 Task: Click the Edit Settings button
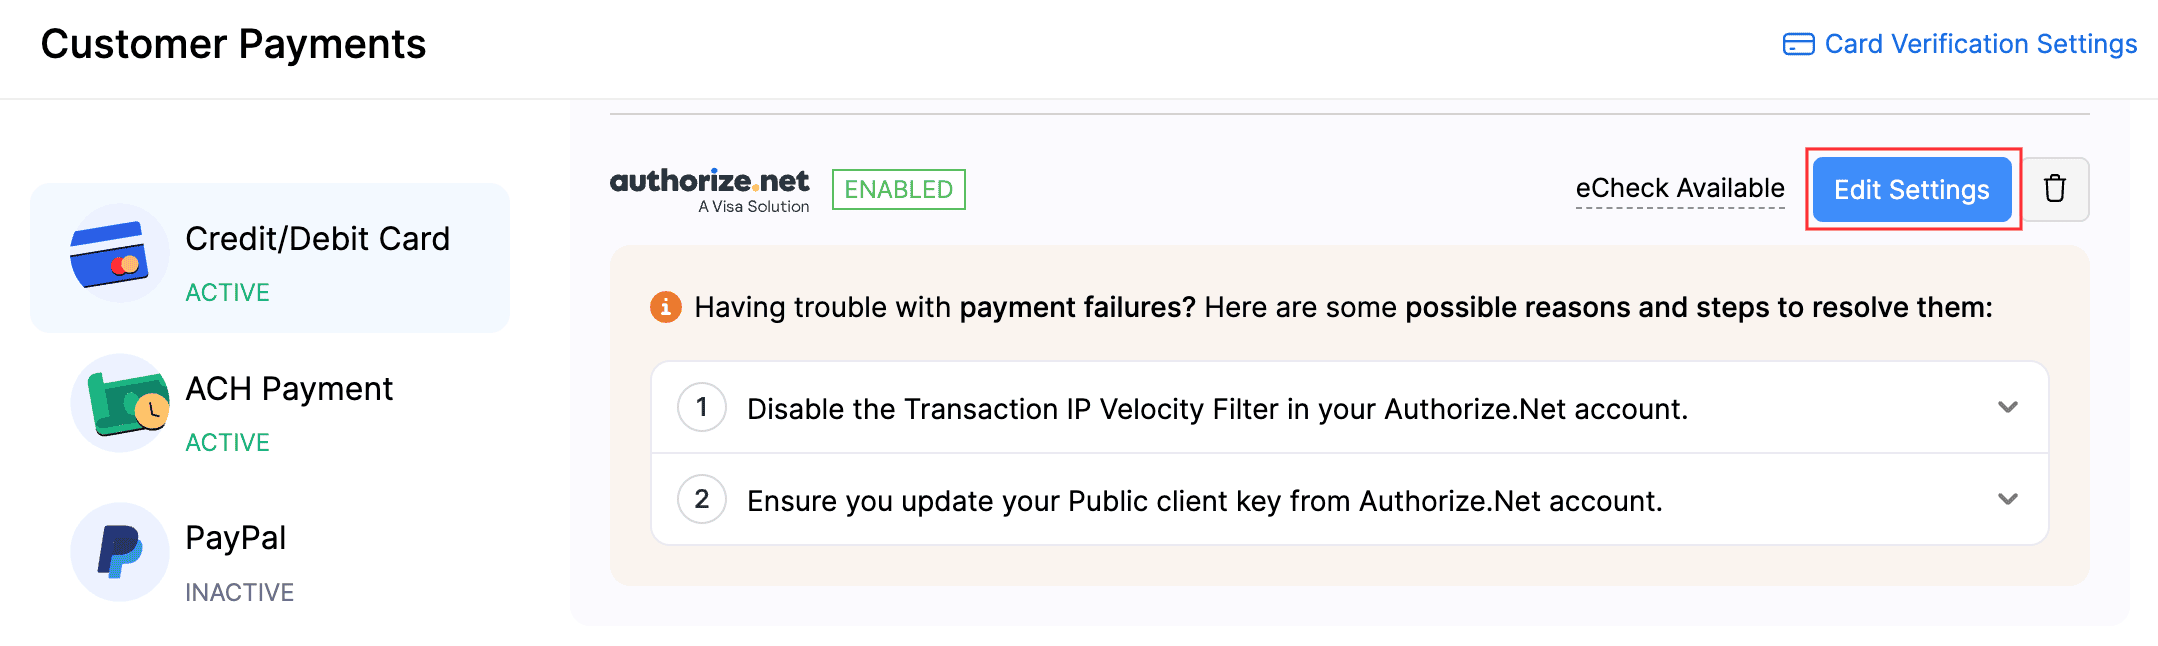click(1911, 190)
